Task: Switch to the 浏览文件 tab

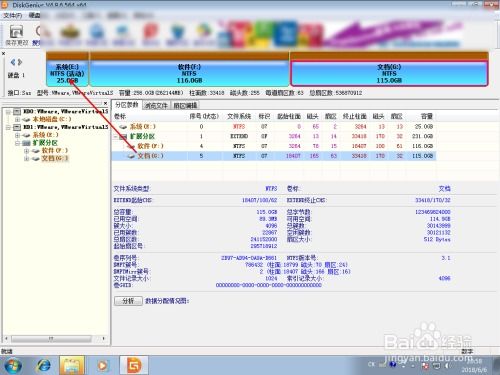Action: [156, 106]
